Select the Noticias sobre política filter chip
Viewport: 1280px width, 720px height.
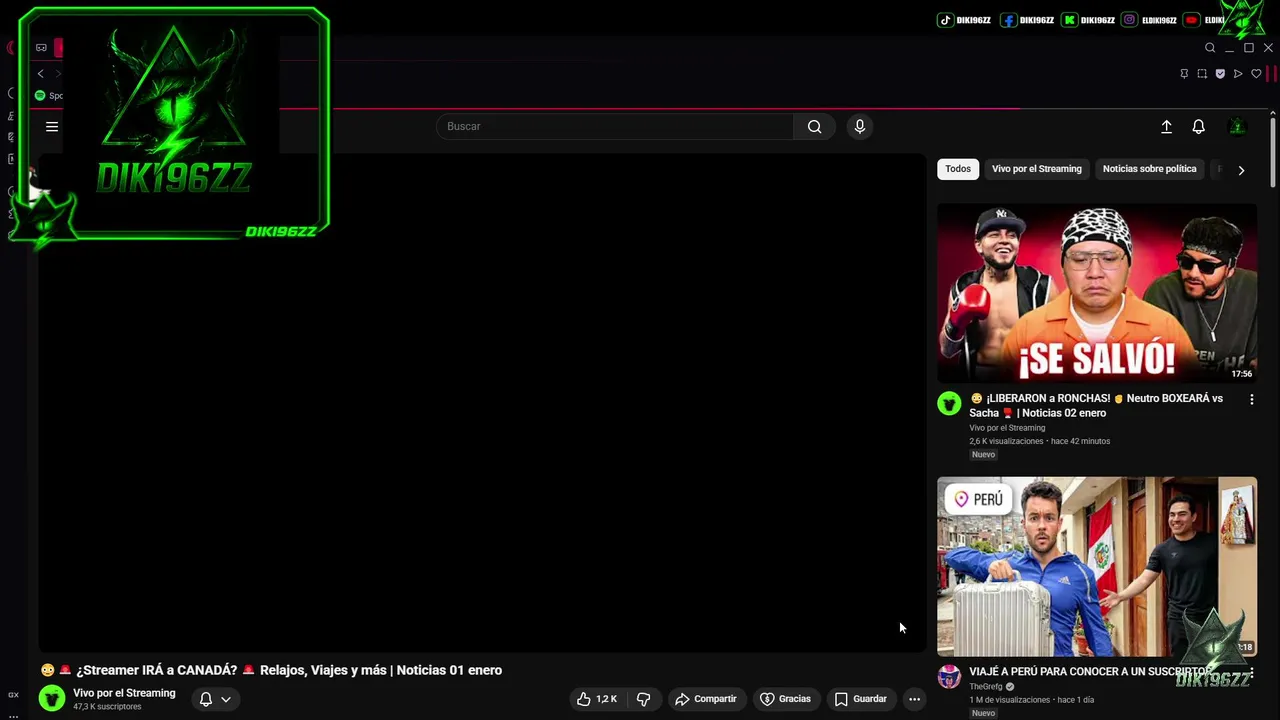click(1150, 169)
